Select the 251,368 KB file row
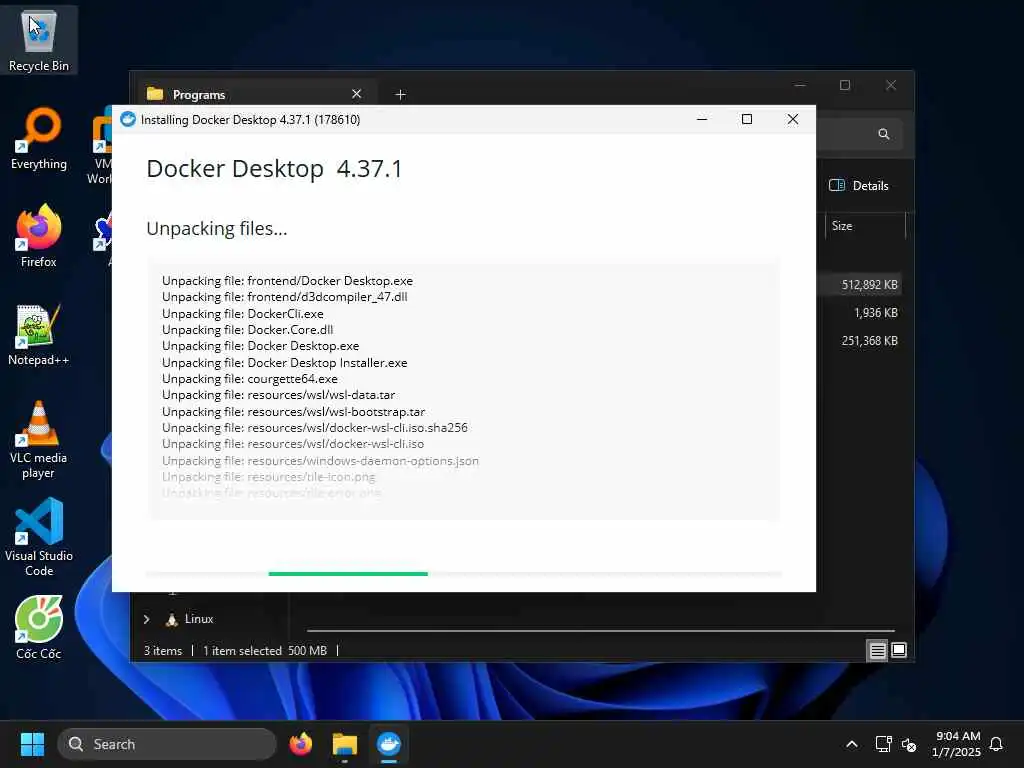Image resolution: width=1024 pixels, height=768 pixels. coord(859,341)
